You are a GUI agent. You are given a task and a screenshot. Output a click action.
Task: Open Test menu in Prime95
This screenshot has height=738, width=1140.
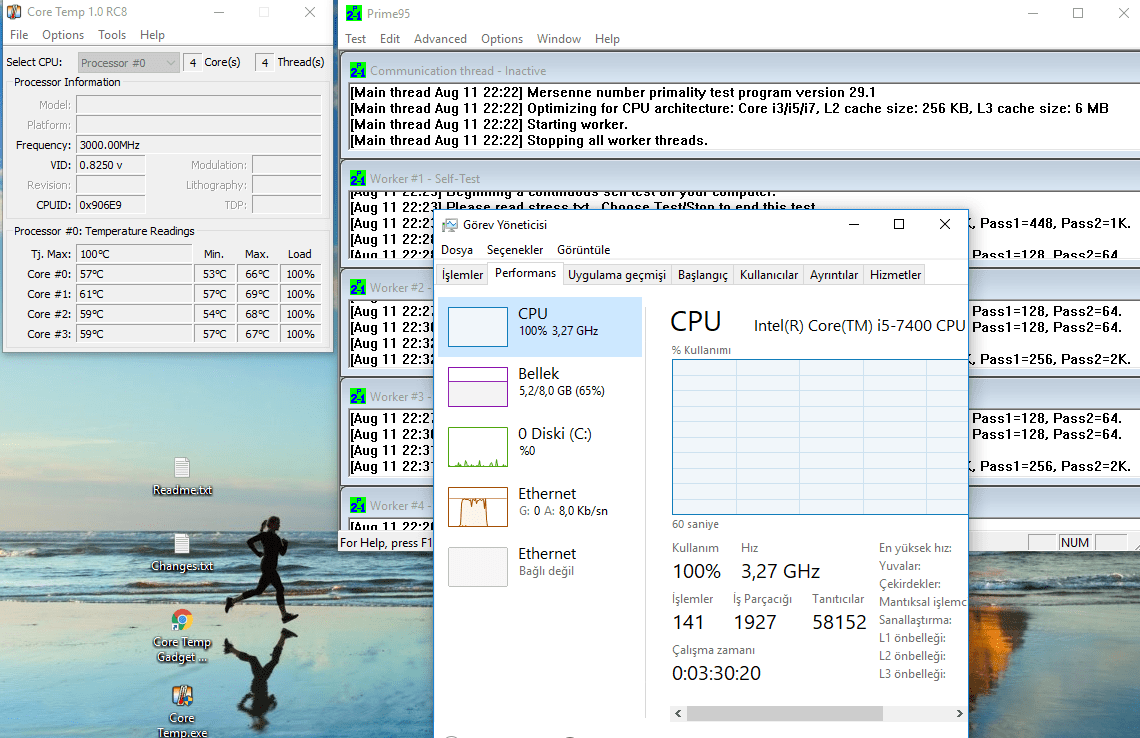(x=356, y=39)
